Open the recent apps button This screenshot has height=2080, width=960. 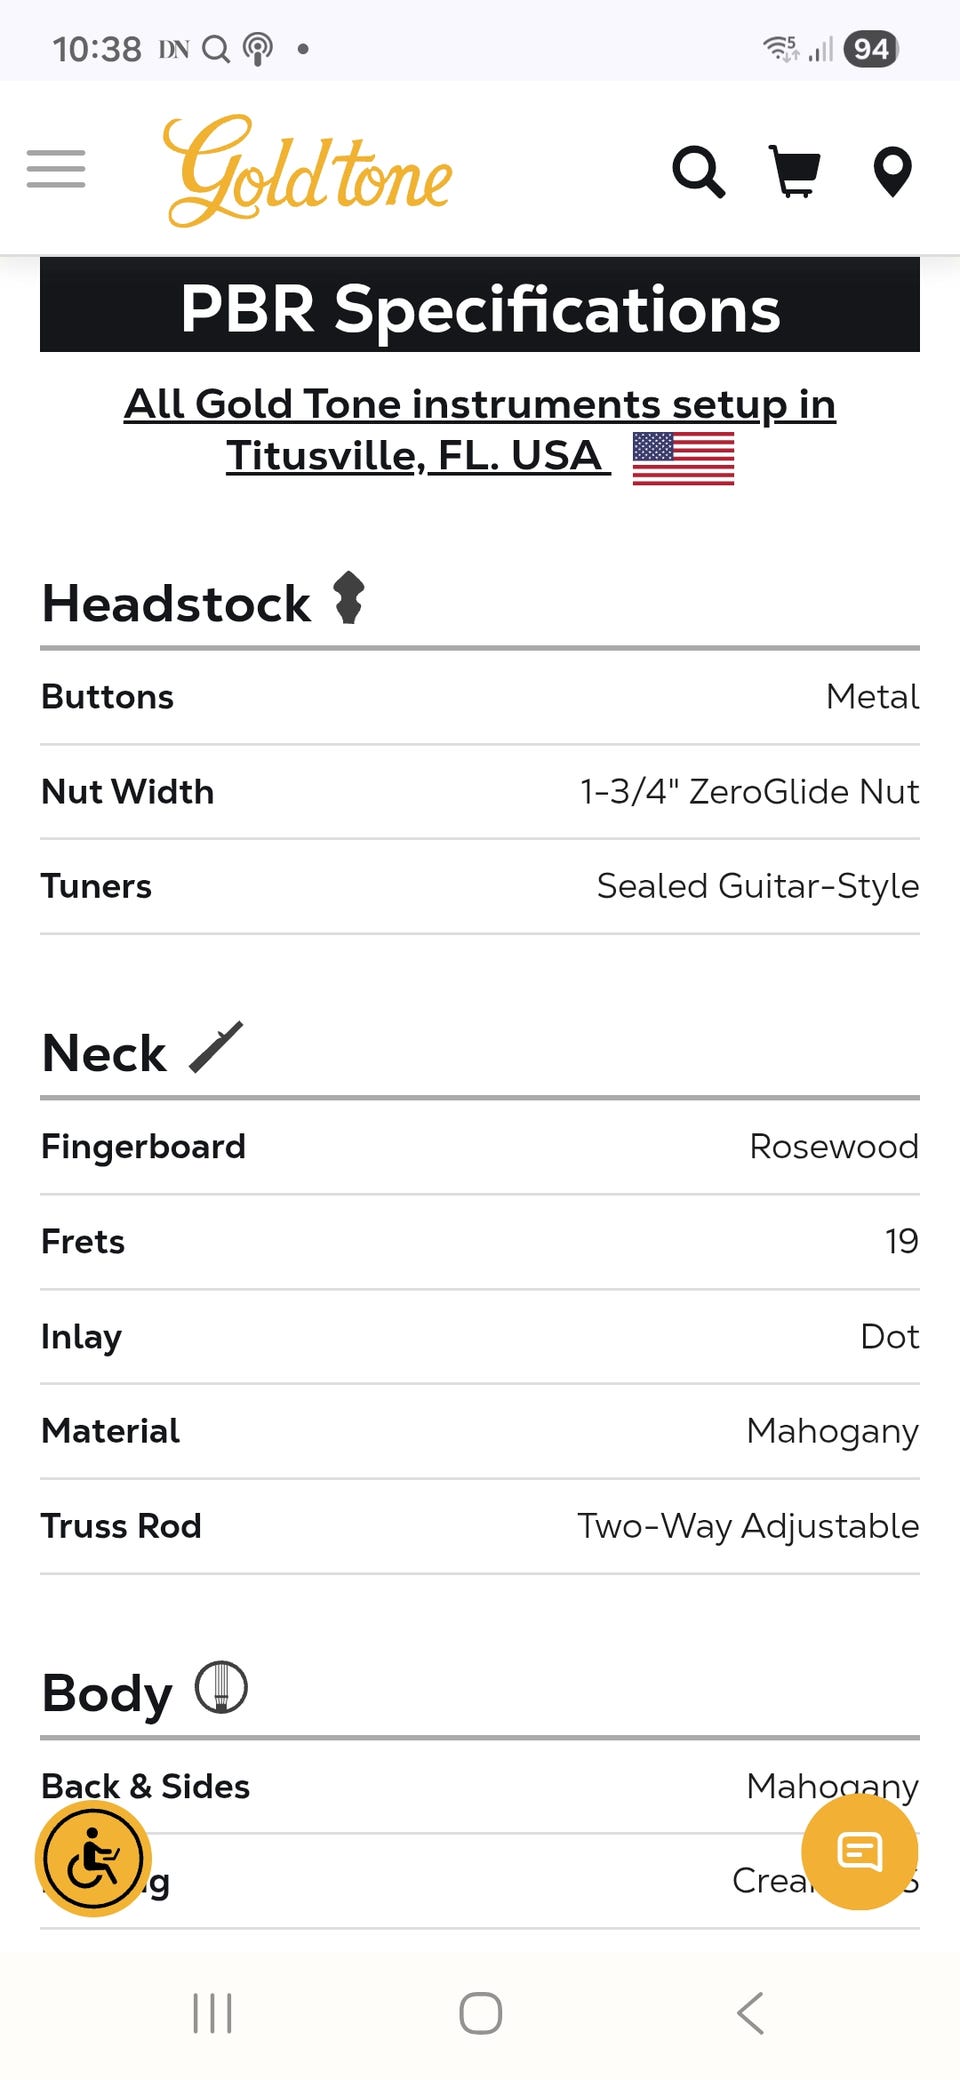pyautogui.click(x=212, y=2013)
